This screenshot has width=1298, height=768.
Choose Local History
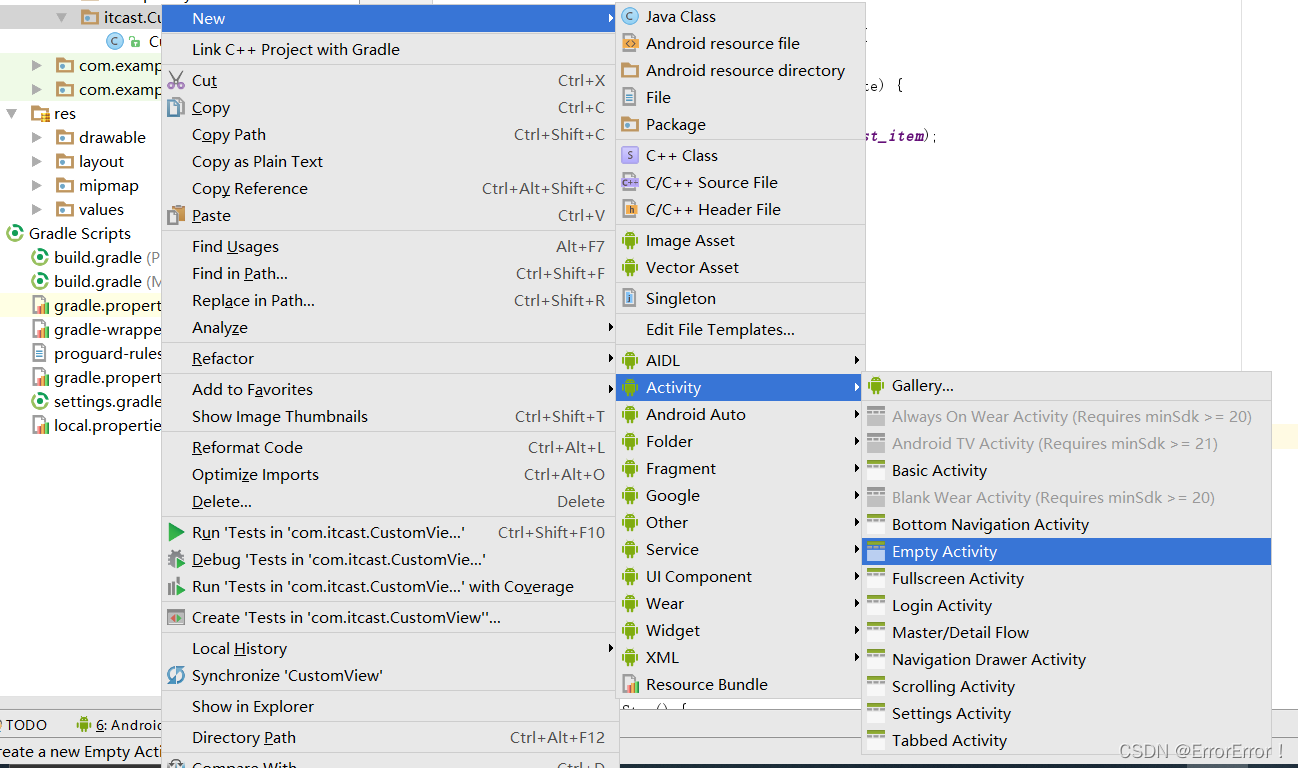(x=390, y=648)
